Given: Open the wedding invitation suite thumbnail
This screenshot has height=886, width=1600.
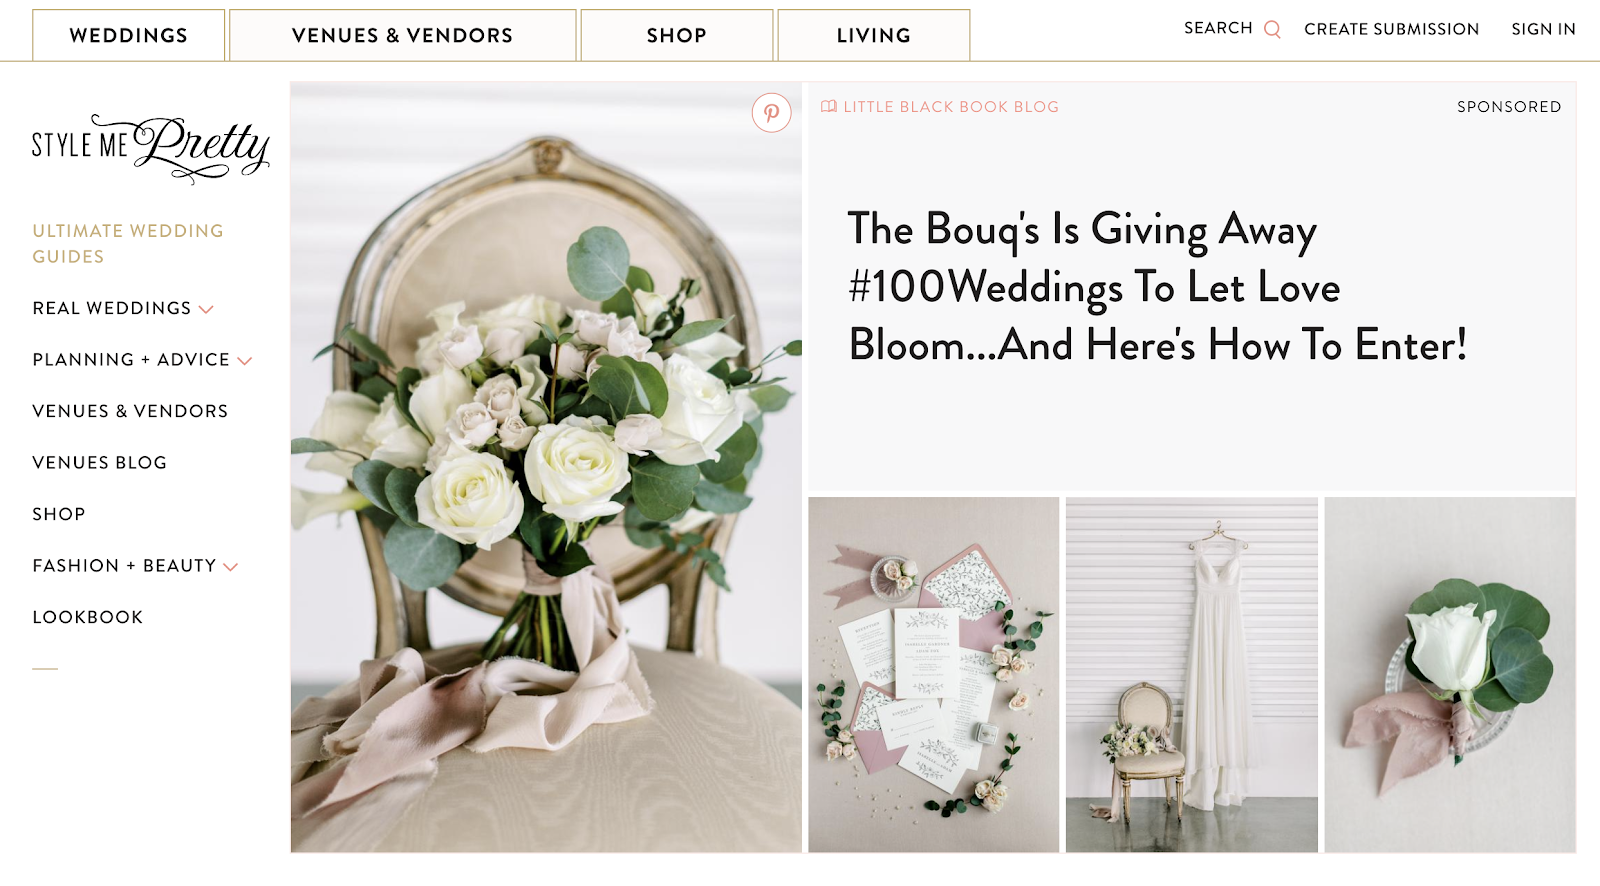Looking at the screenshot, I should 933,675.
